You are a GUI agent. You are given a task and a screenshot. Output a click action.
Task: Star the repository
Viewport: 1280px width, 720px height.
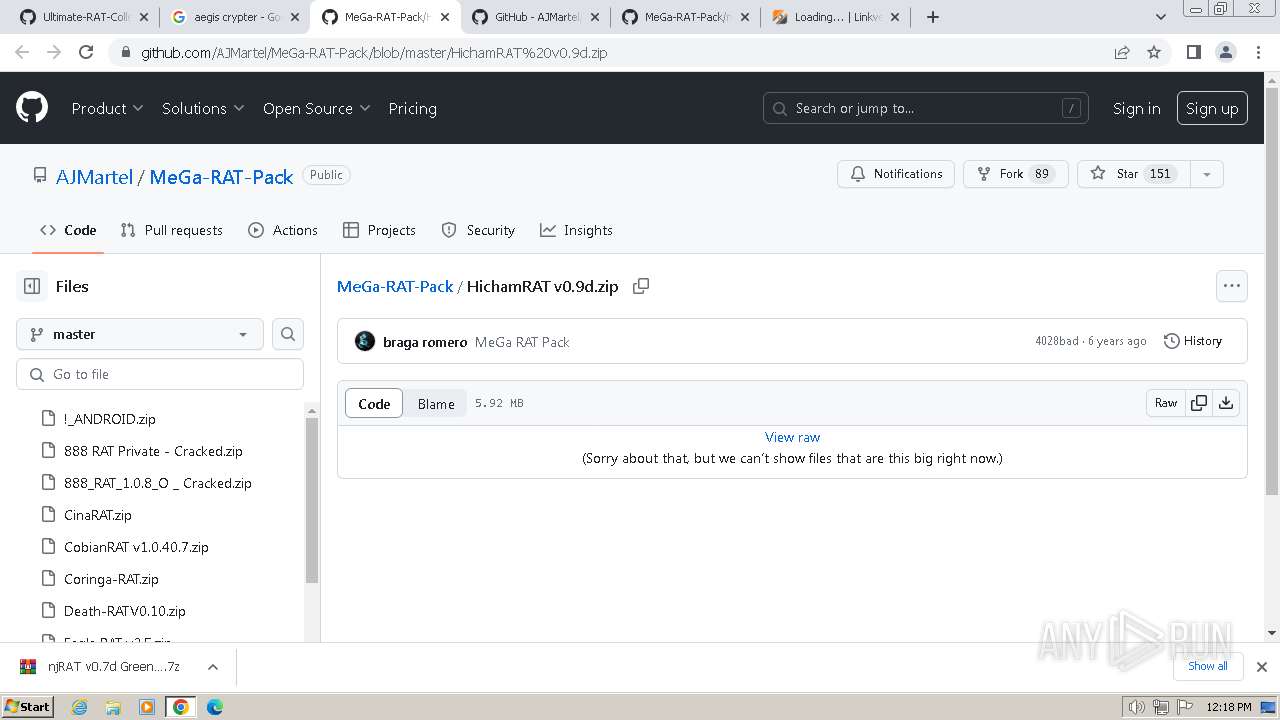[1134, 174]
